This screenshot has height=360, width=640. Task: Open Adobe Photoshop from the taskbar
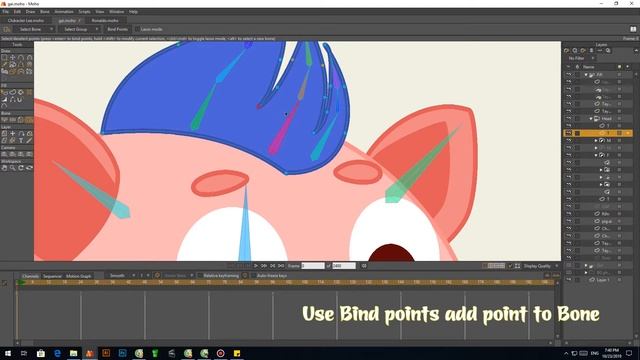[x=122, y=353]
